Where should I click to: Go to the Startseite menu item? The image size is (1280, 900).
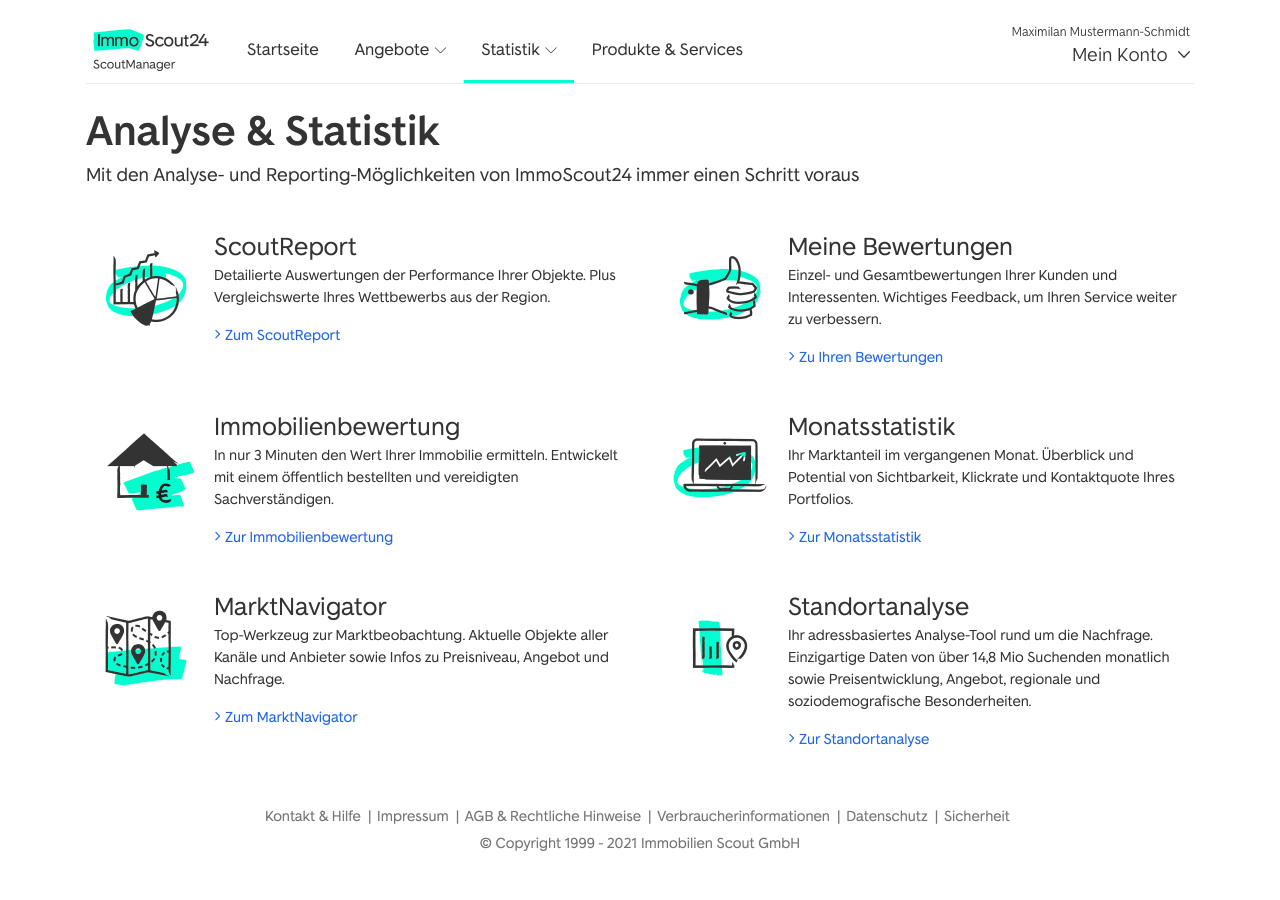[283, 50]
